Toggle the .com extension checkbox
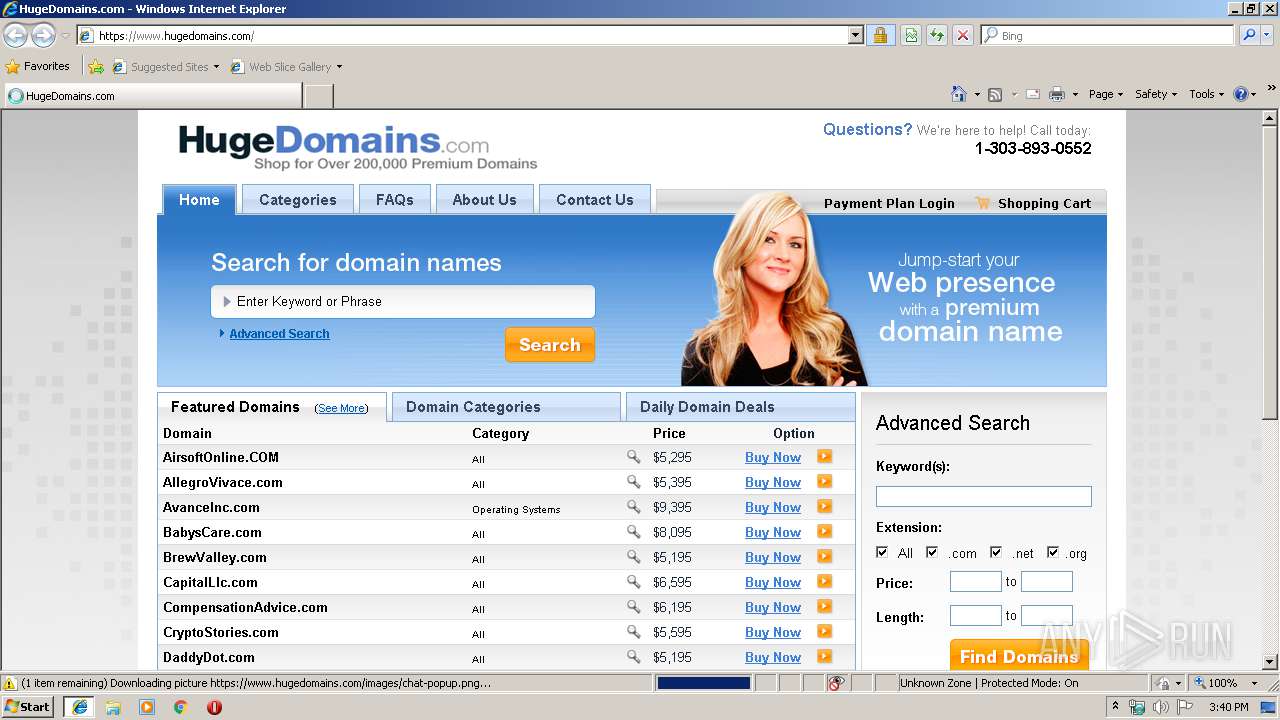This screenshot has width=1280, height=720. [x=932, y=552]
